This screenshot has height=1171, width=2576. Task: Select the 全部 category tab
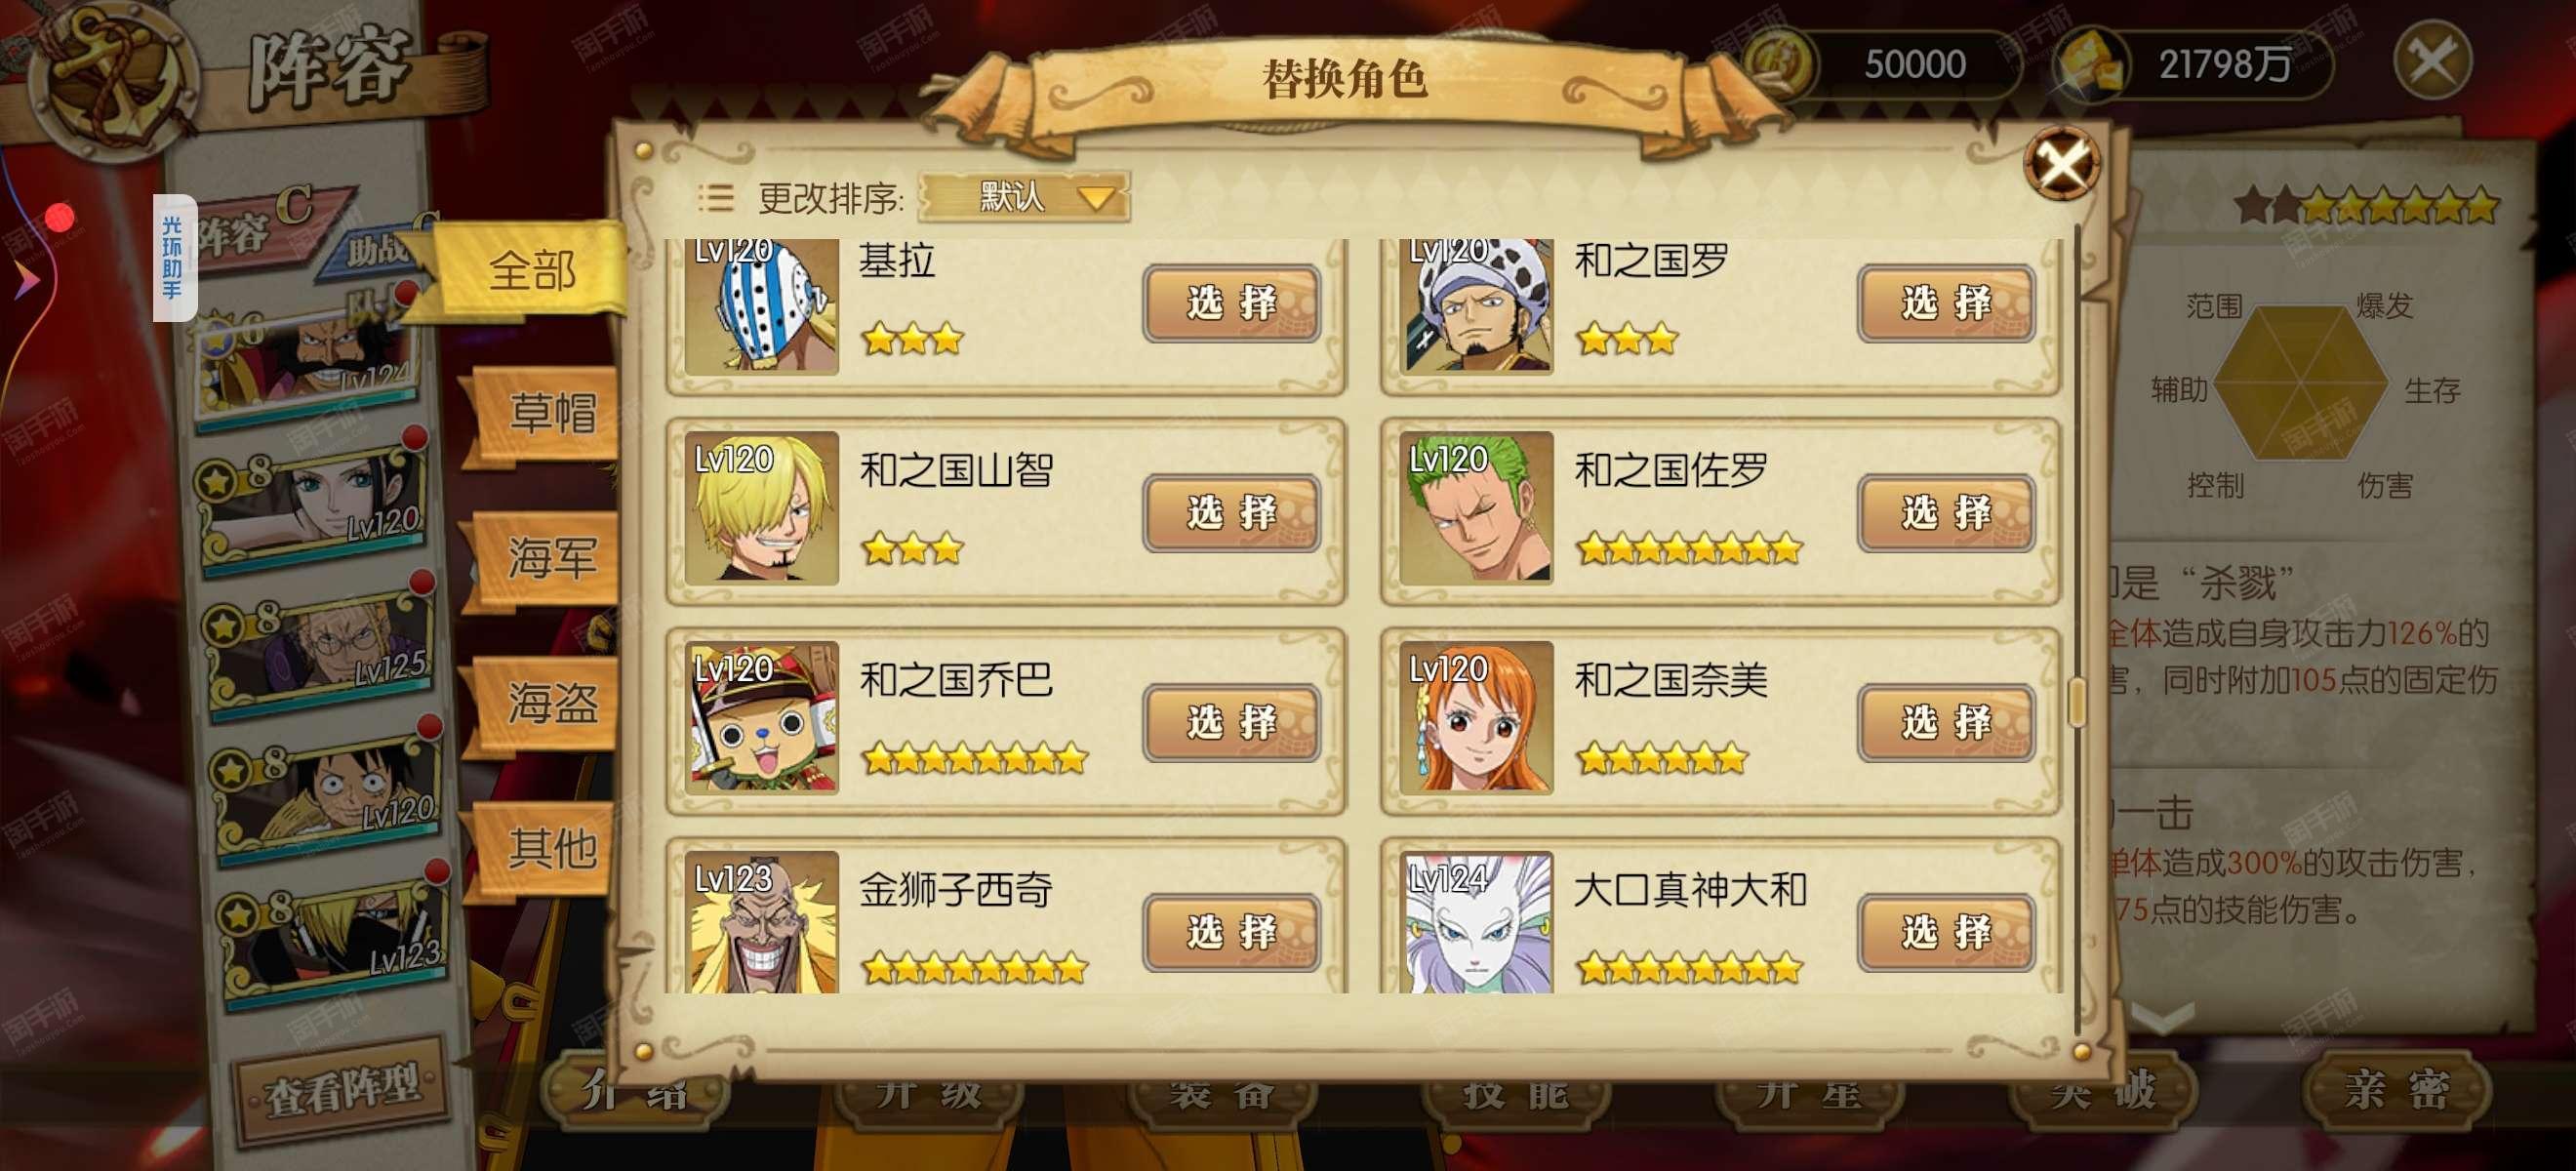click(x=531, y=270)
